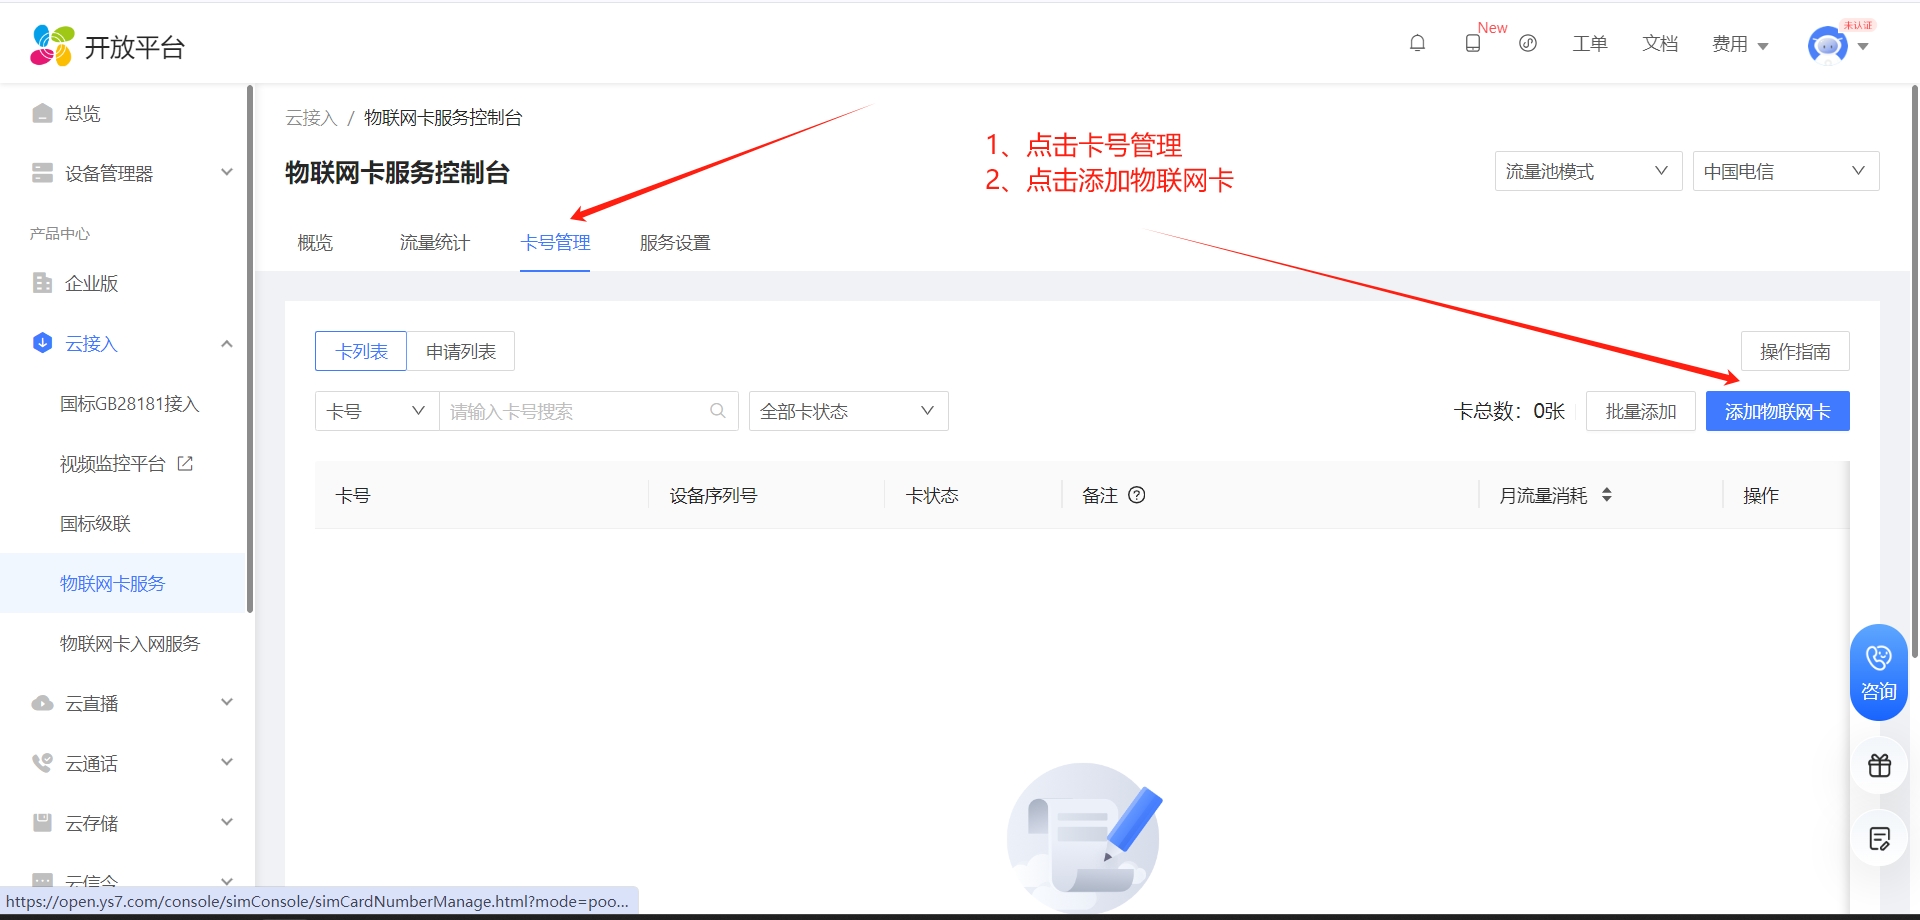Viewport: 1920px width, 920px height.
Task: Collapse the 云接入 sidebar section
Action: (x=227, y=344)
